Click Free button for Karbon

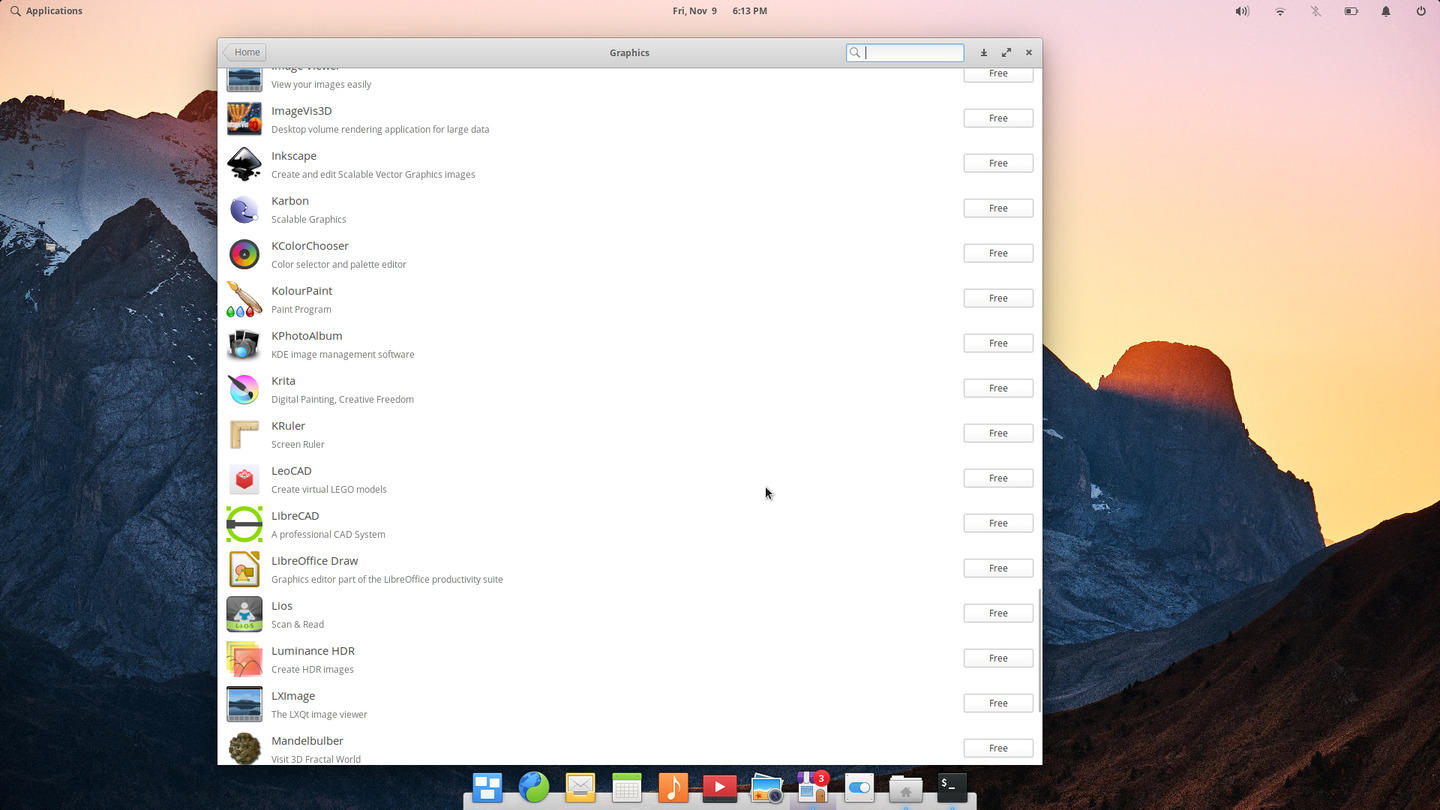(x=998, y=208)
